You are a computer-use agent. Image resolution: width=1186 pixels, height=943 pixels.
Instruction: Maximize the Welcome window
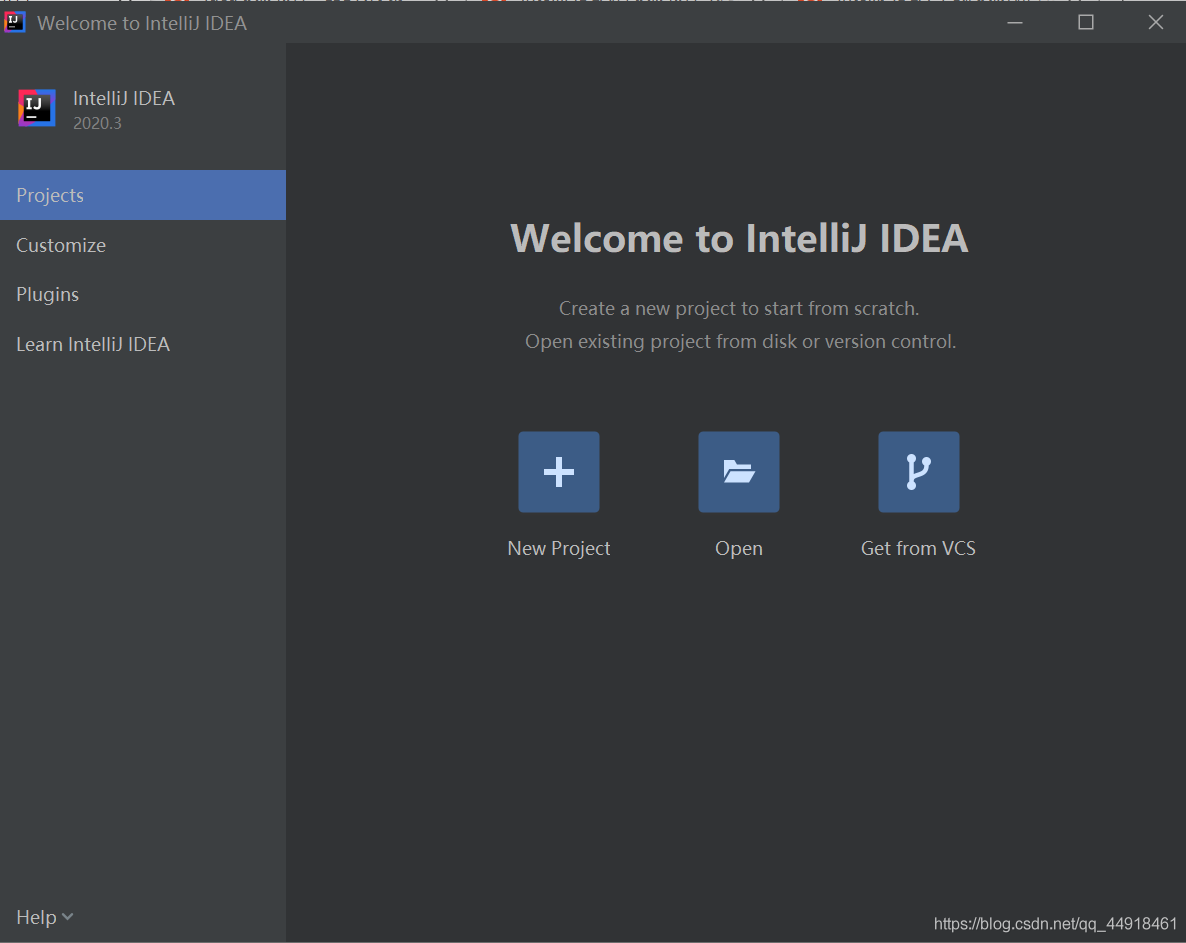[x=1085, y=23]
